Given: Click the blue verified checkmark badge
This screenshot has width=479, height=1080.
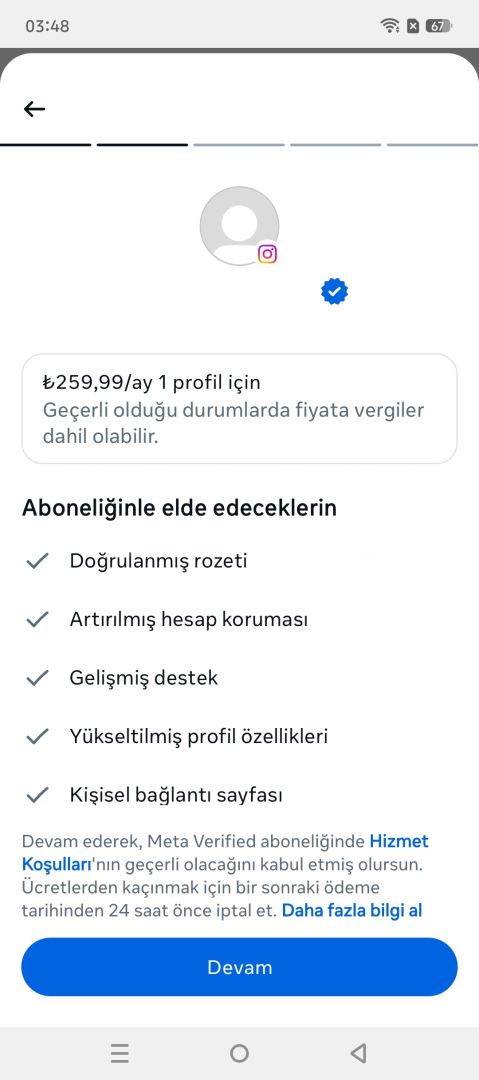Looking at the screenshot, I should 334,292.
